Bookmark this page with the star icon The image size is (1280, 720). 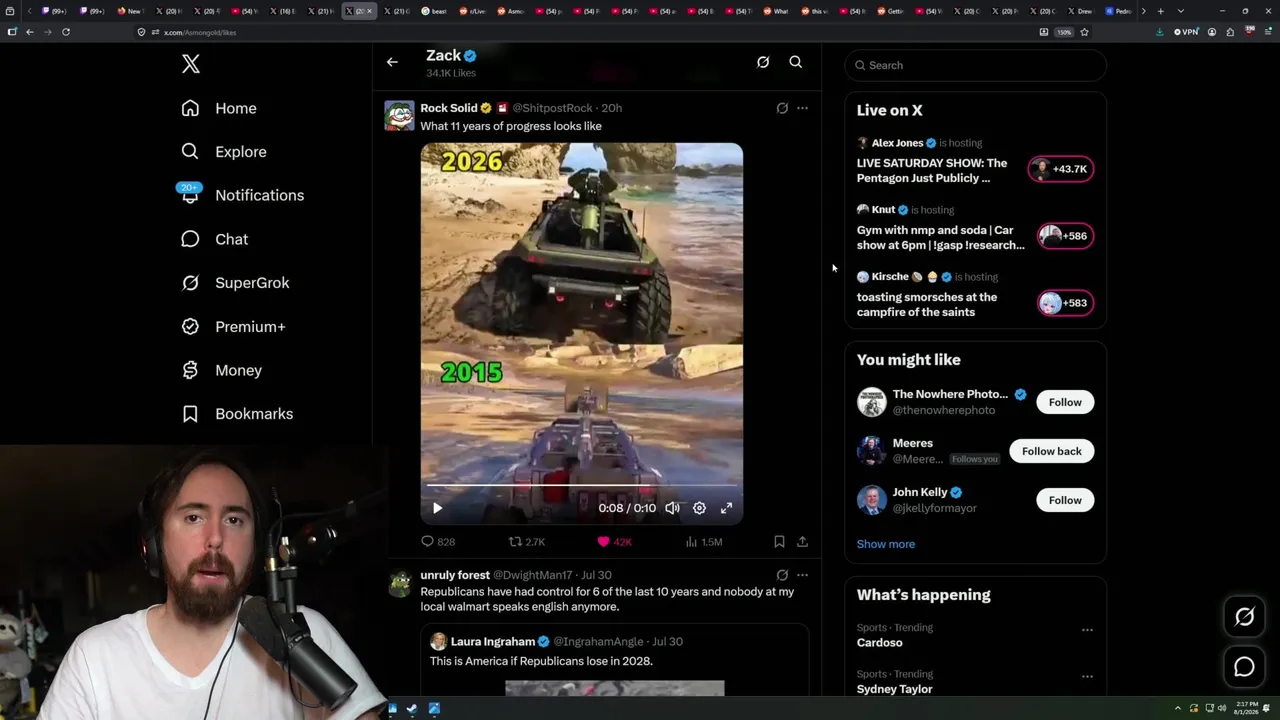pyautogui.click(x=1084, y=32)
